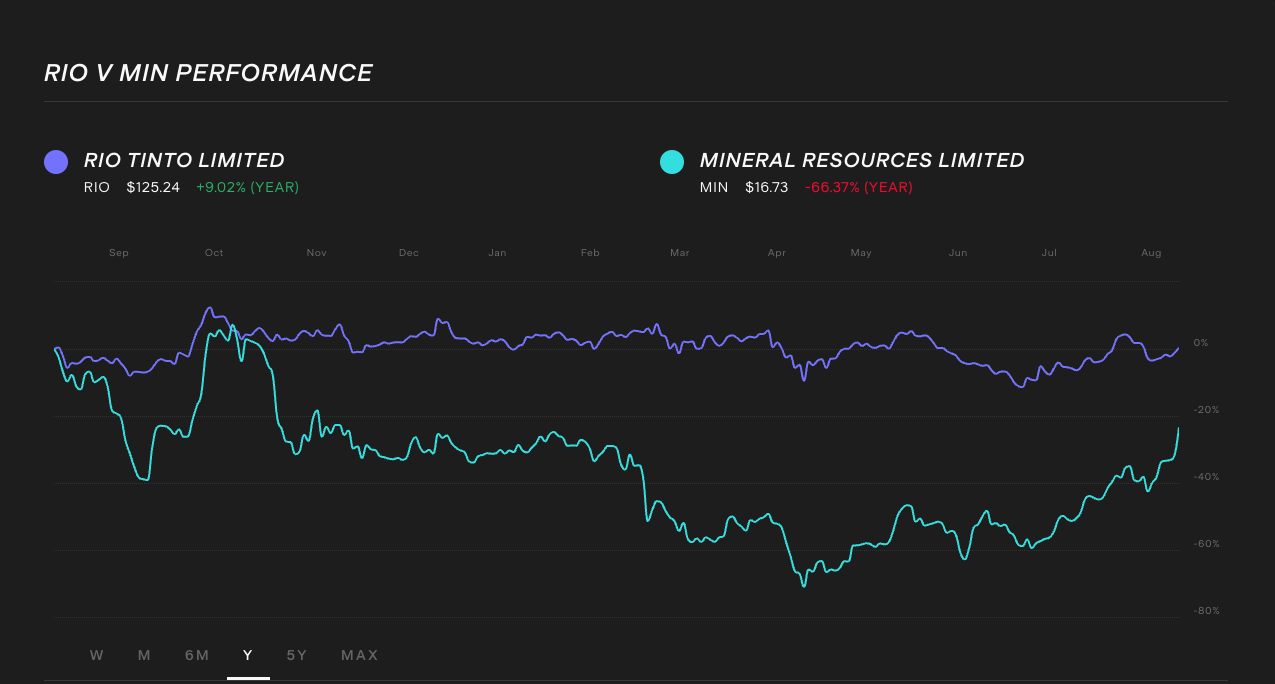The width and height of the screenshot is (1275, 684).
Task: Click the RIO ticker label
Action: pyautogui.click(x=96, y=187)
